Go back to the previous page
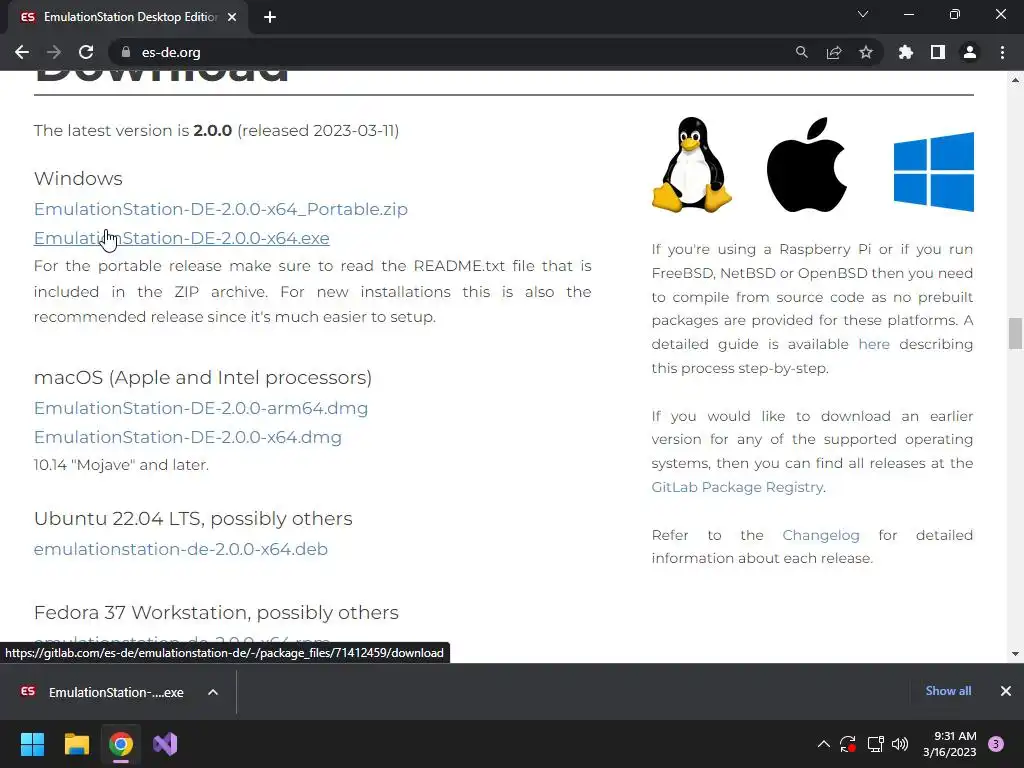 tap(22, 52)
